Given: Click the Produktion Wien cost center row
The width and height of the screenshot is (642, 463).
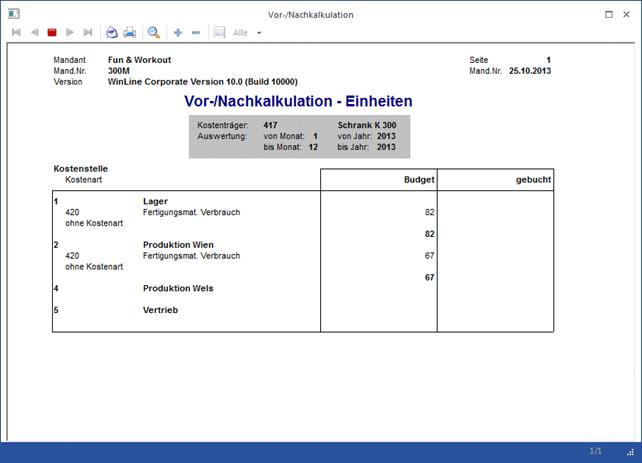Looking at the screenshot, I should 178,245.
